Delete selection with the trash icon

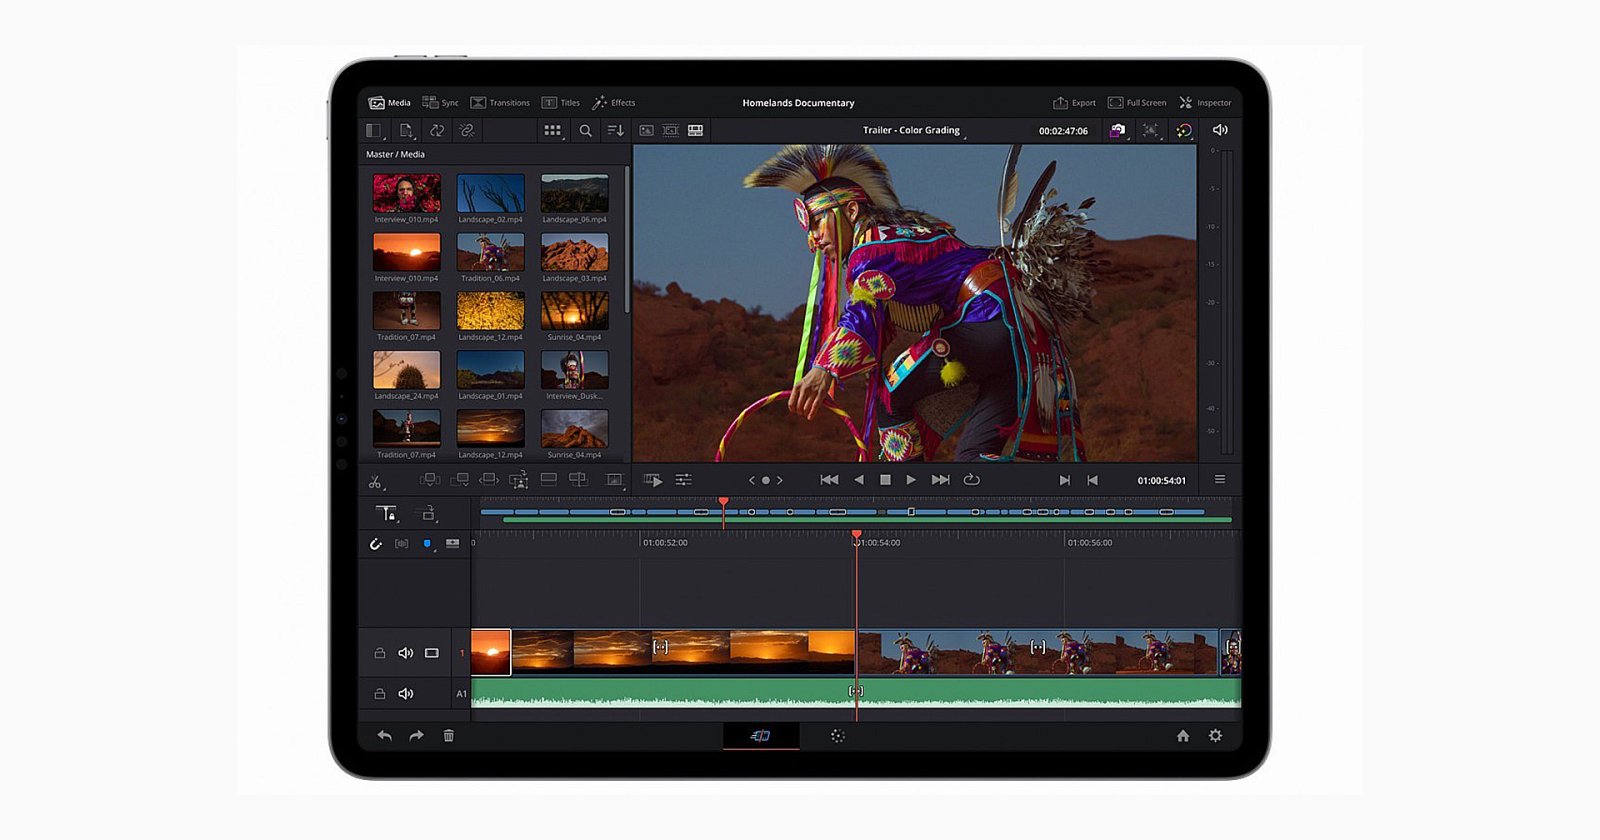449,736
